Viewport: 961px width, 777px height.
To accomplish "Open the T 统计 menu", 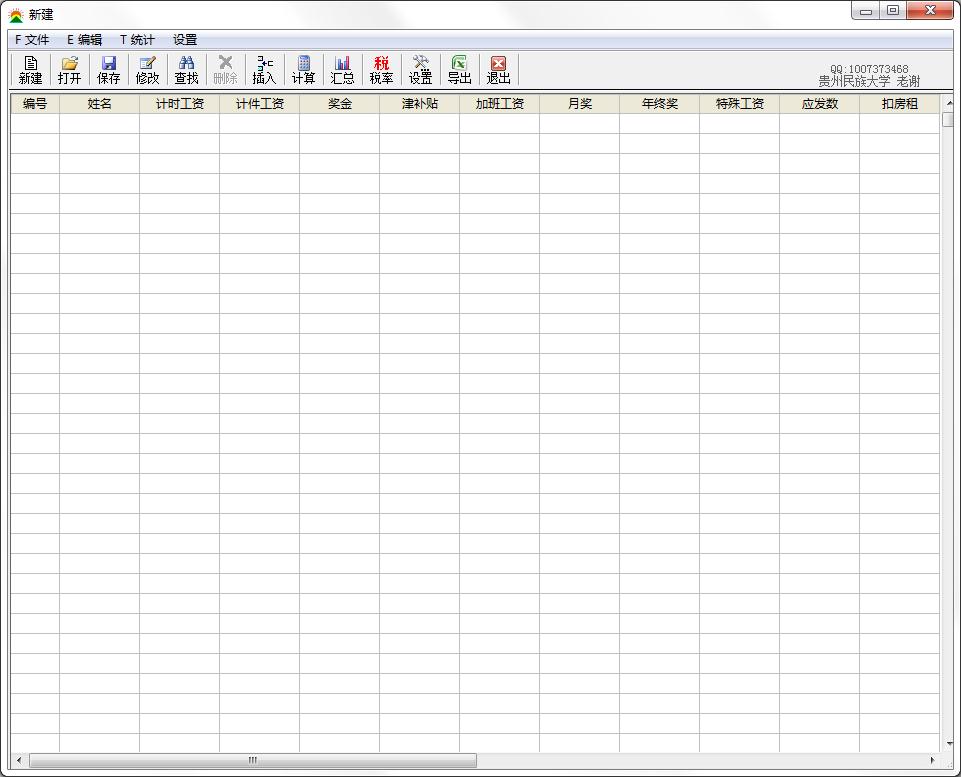I will click(138, 40).
